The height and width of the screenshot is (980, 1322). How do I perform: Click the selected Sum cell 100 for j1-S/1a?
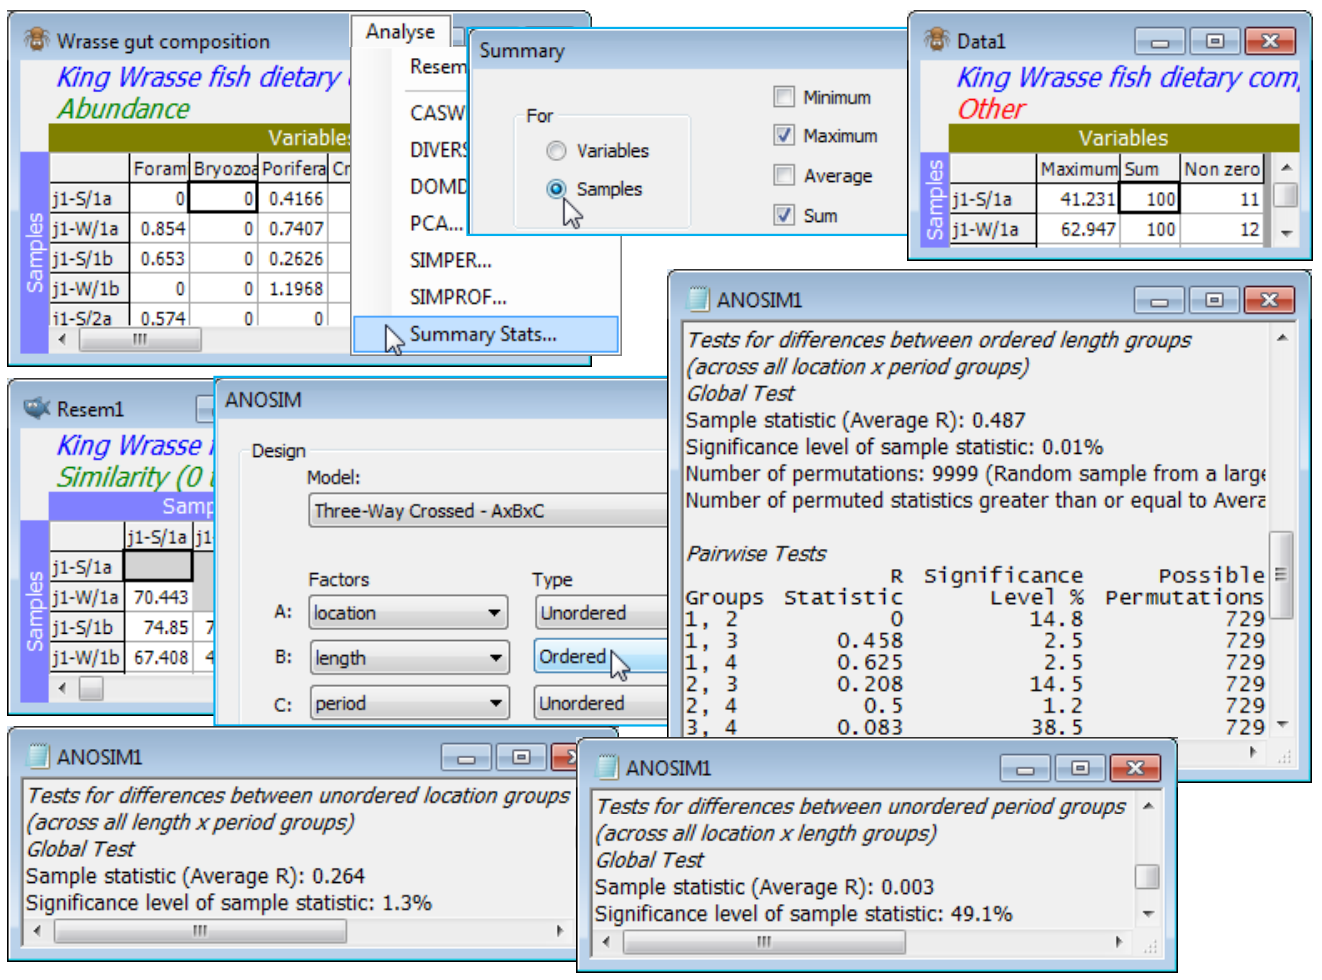[x=1149, y=198]
